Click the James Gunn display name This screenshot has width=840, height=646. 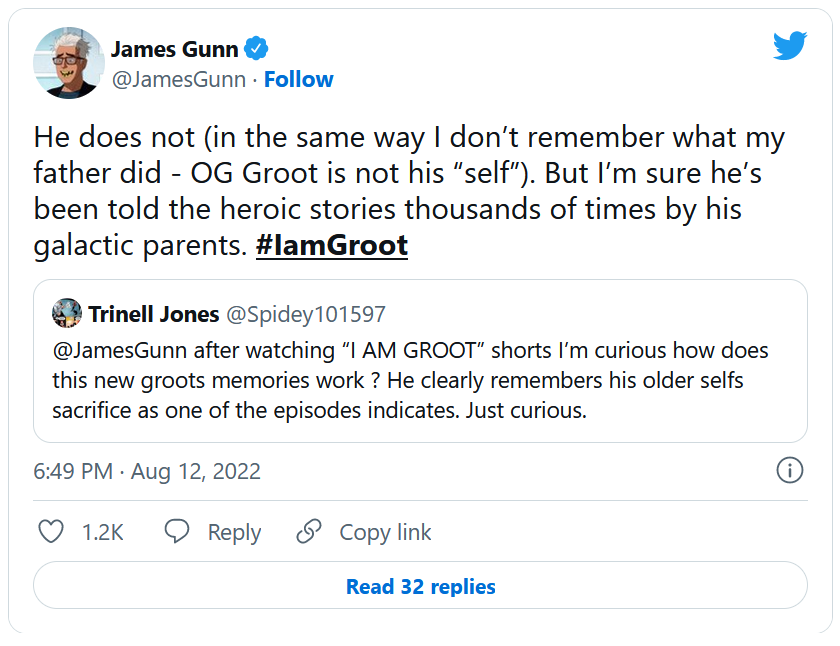coord(174,49)
